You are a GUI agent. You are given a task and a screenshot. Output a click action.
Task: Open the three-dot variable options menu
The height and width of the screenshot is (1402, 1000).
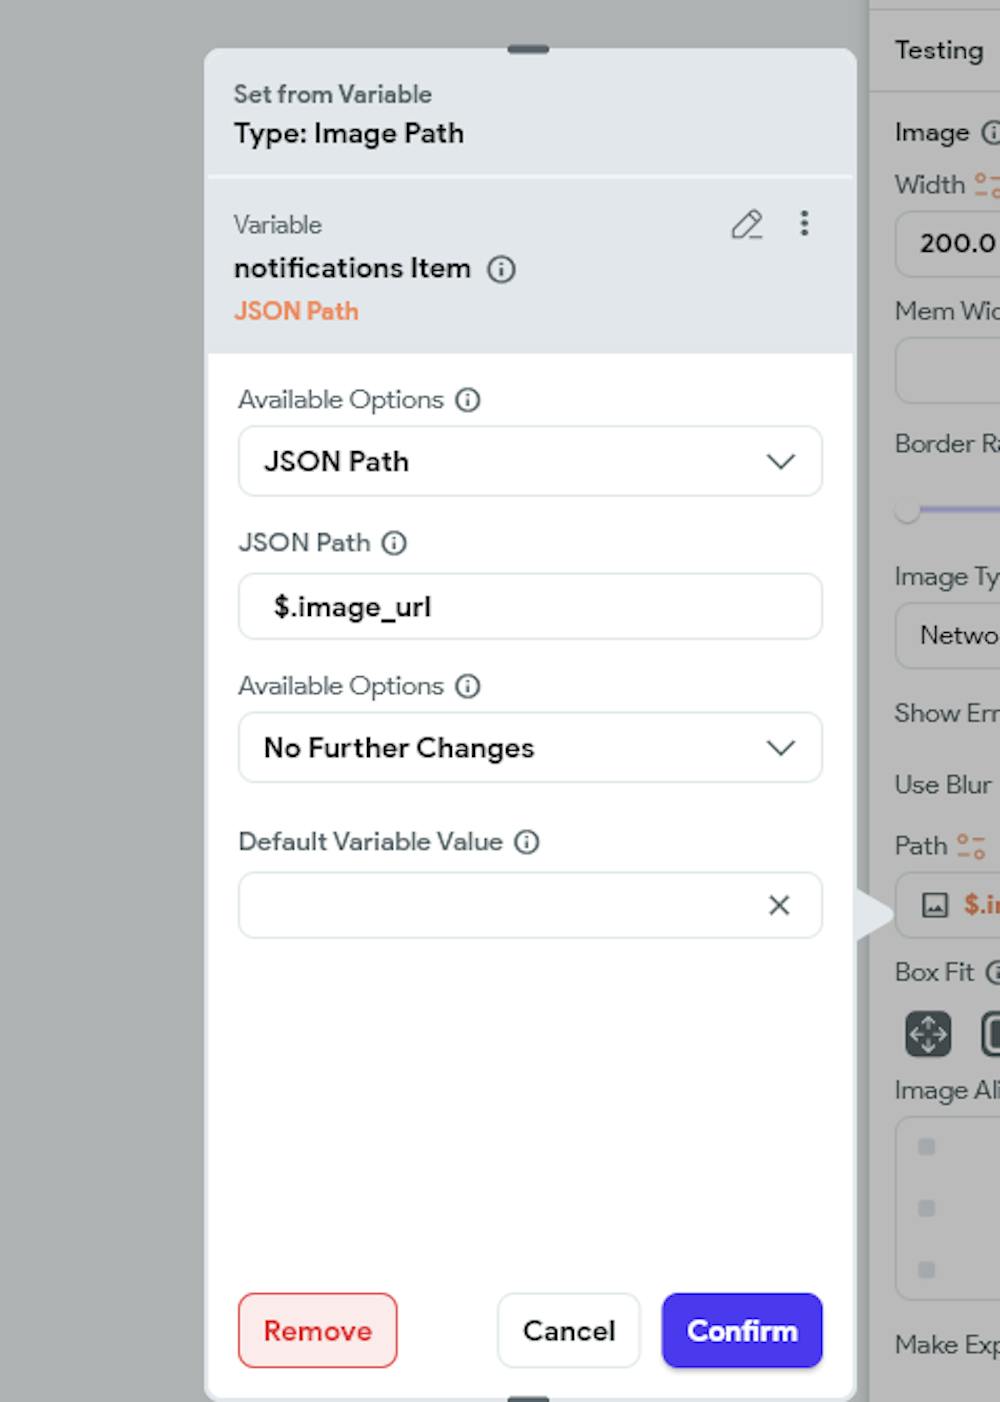(804, 224)
